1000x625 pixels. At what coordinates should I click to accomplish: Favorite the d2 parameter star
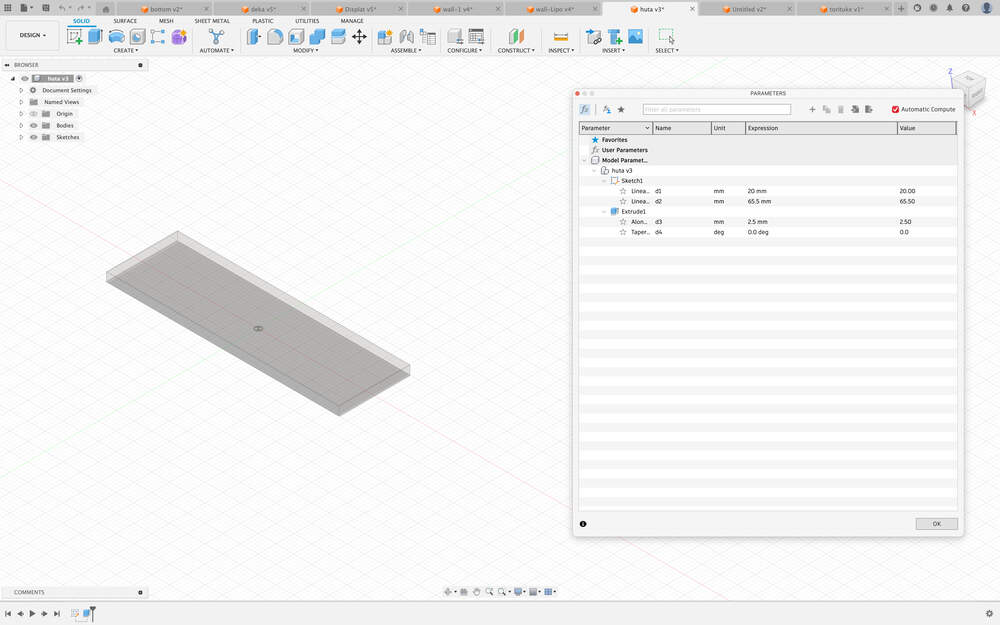point(623,202)
